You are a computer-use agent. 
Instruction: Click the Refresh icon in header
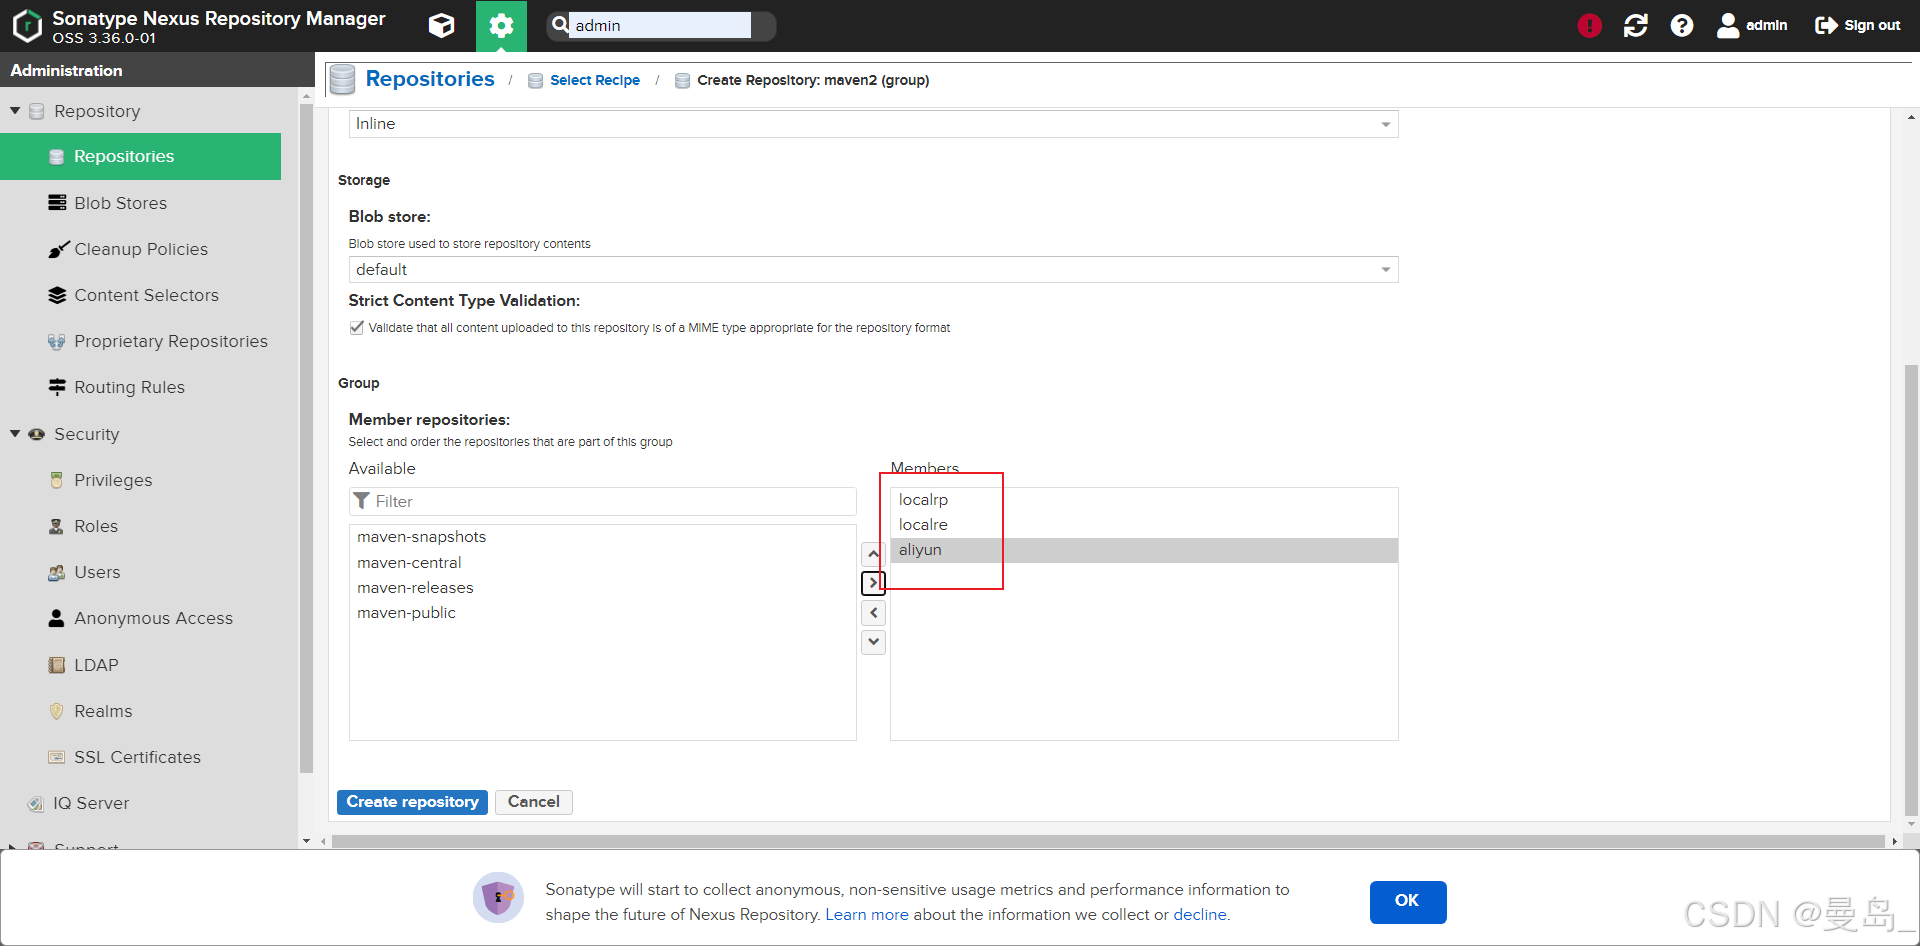pos(1636,26)
